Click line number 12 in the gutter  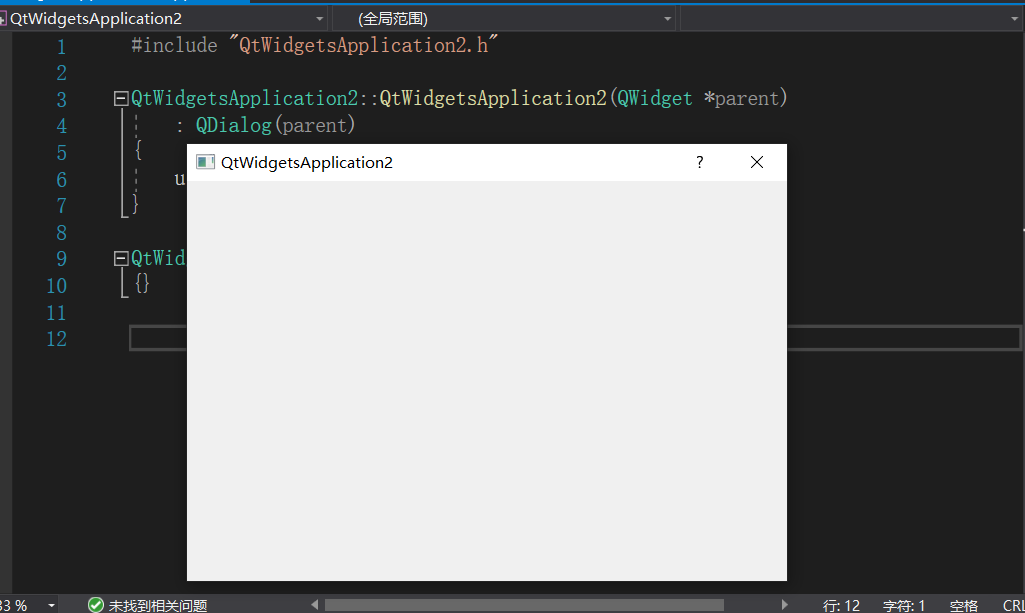57,339
